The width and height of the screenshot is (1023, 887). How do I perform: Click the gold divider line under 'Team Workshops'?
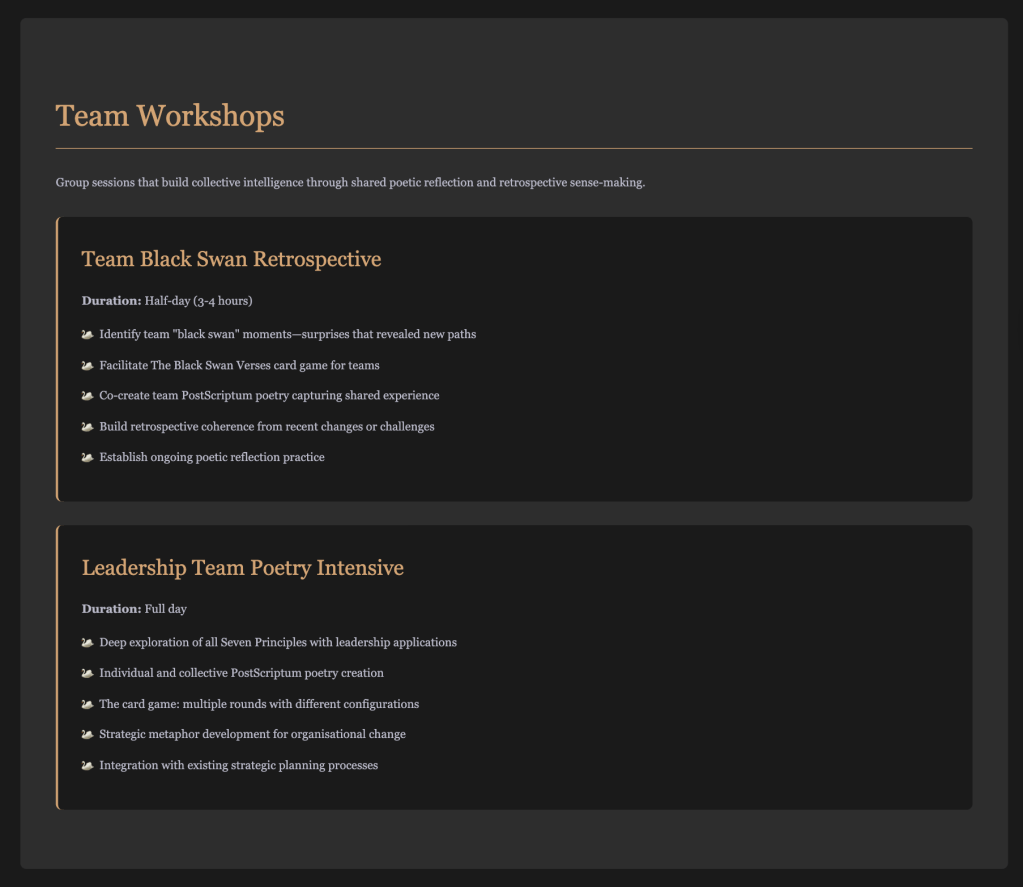tap(514, 148)
